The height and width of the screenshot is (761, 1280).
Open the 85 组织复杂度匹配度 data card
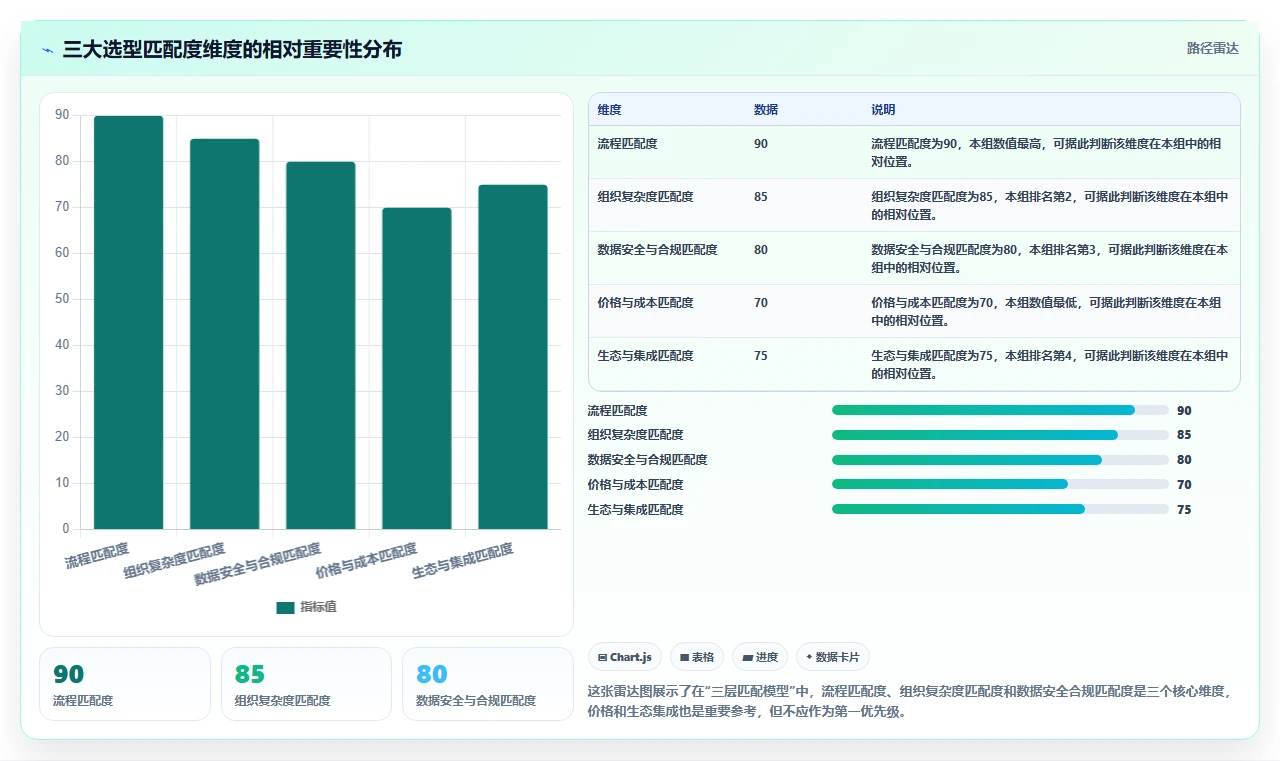point(306,684)
